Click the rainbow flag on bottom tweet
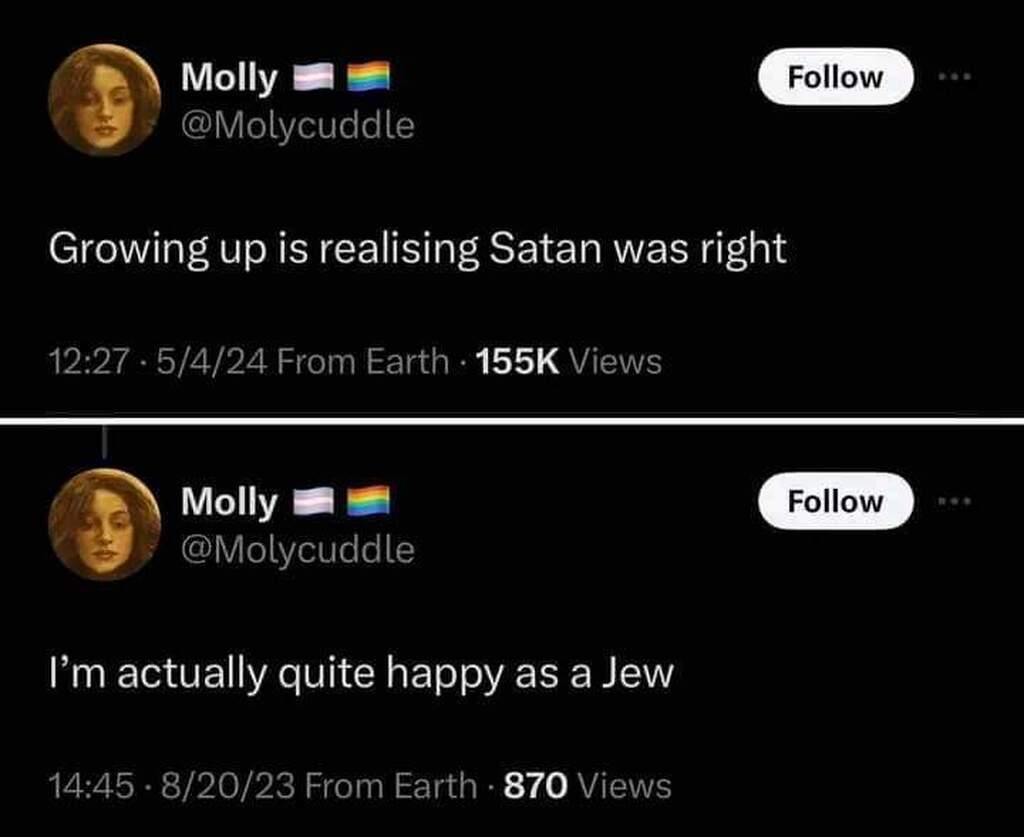The height and width of the screenshot is (837, 1024). [x=367, y=500]
